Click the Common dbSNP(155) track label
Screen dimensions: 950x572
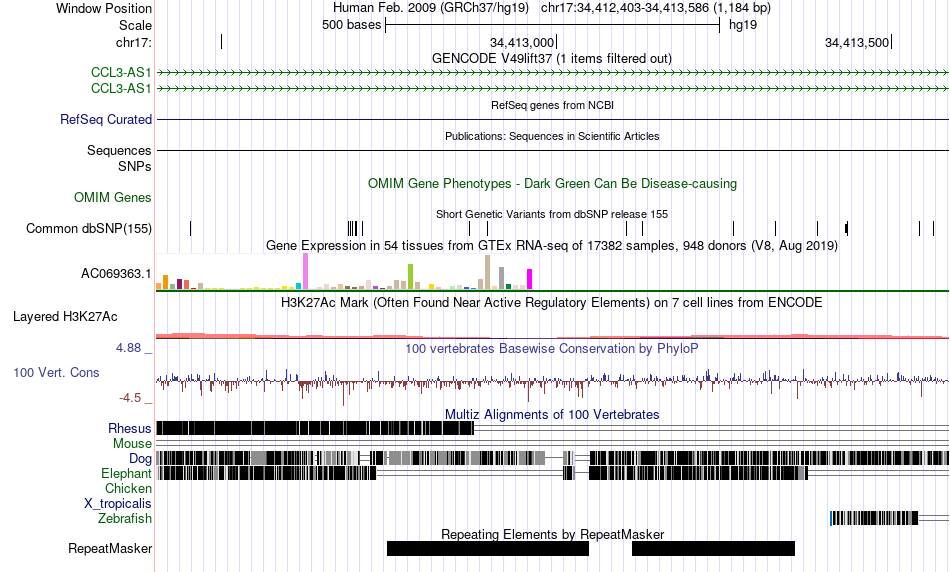(x=89, y=228)
